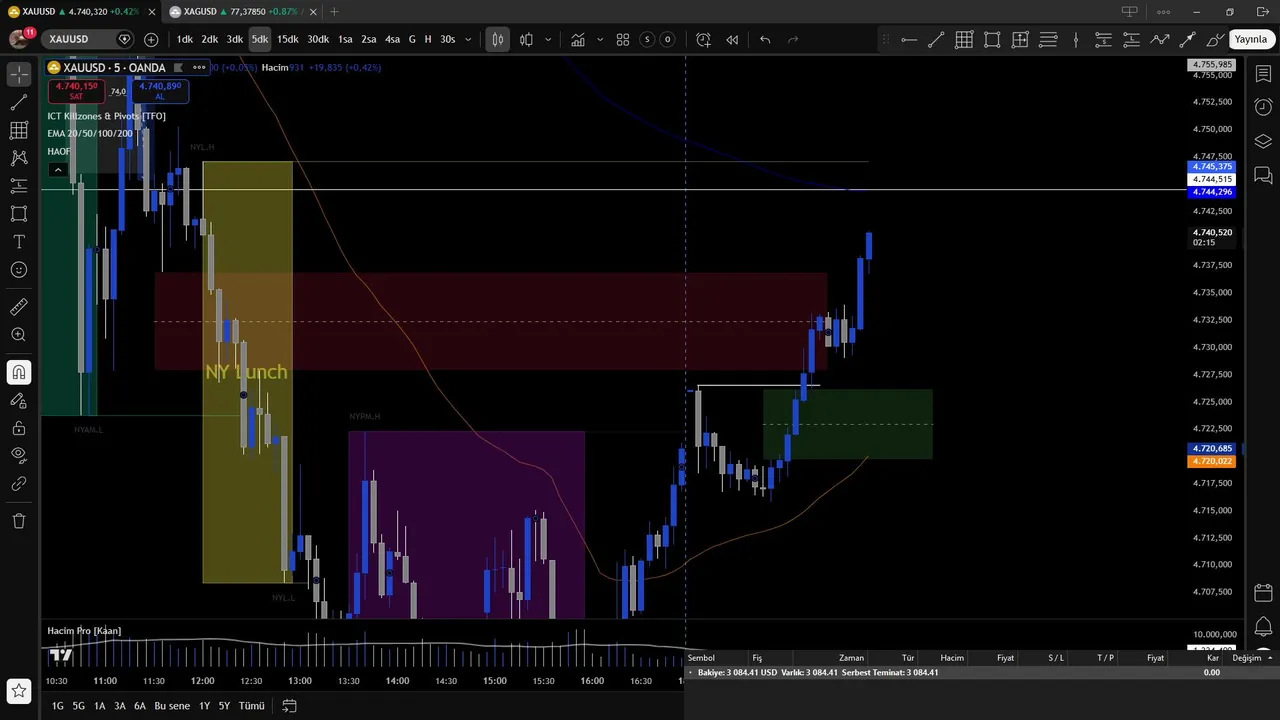Viewport: 1280px width, 720px height.
Task: Select the bars chart type button
Action: [x=497, y=39]
